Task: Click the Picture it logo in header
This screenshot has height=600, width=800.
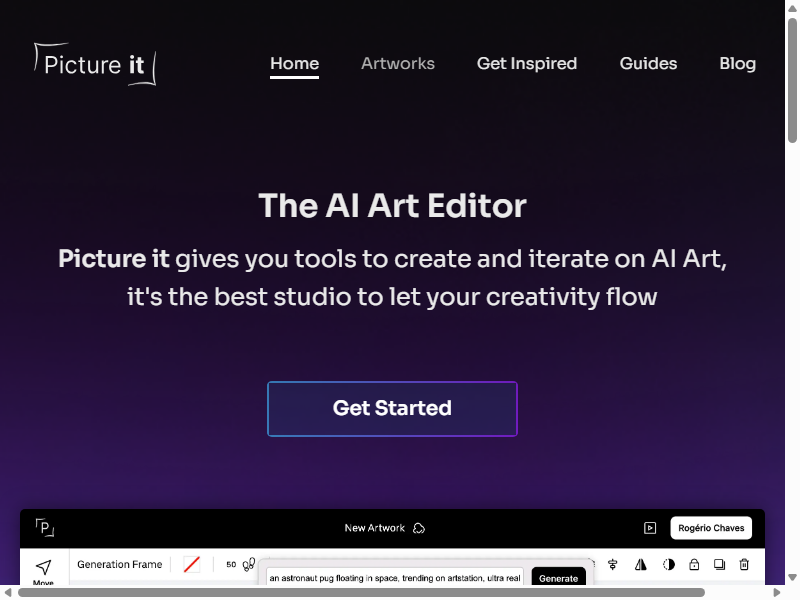Action: [95, 64]
